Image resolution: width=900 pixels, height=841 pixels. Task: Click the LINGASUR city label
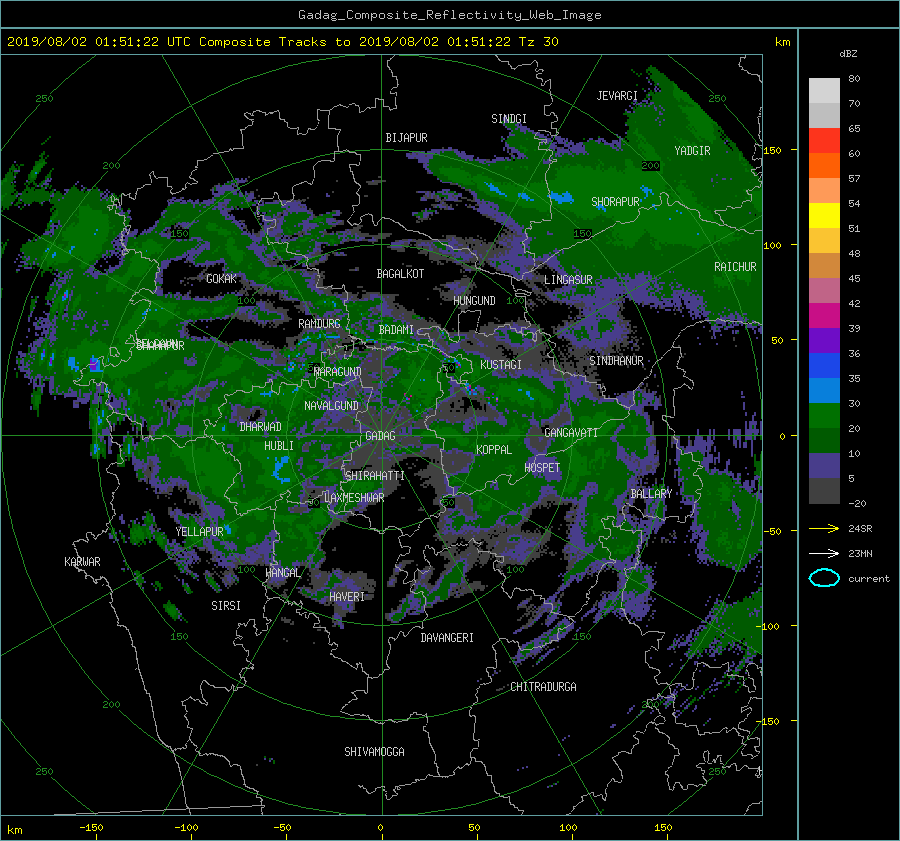pos(568,280)
